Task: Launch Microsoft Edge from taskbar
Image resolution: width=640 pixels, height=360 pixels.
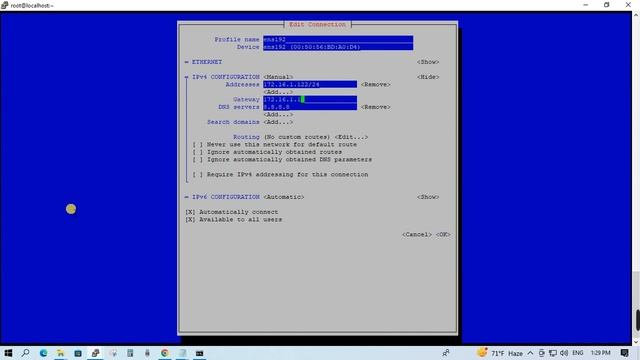Action: [43, 353]
